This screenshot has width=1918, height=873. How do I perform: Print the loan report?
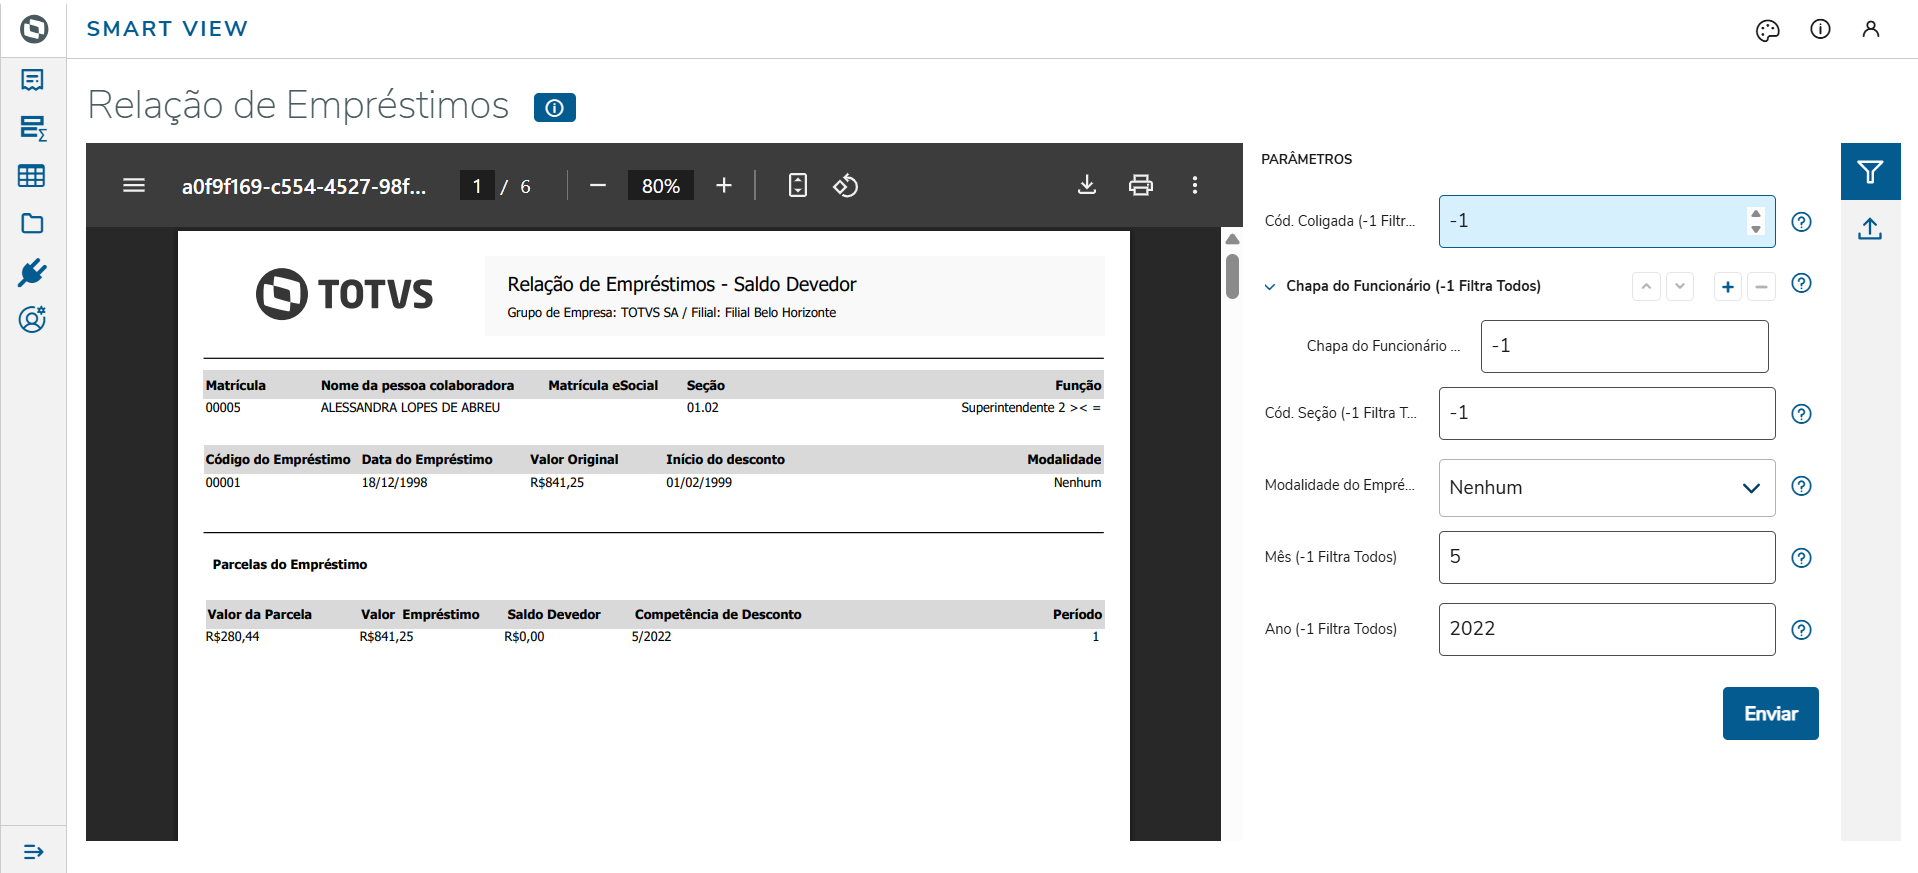tap(1140, 185)
